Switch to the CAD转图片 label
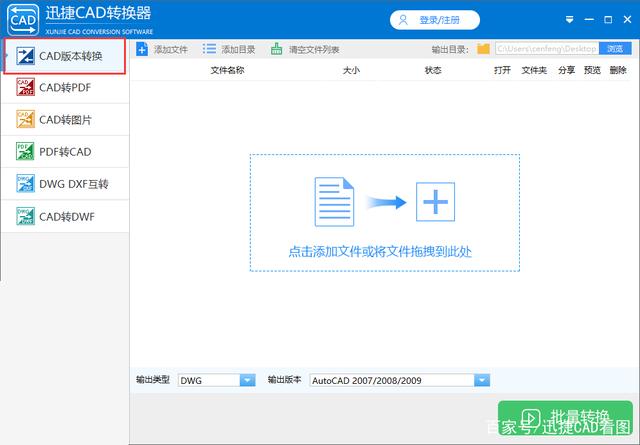This screenshot has width=640, height=445. pyautogui.click(x=65, y=120)
